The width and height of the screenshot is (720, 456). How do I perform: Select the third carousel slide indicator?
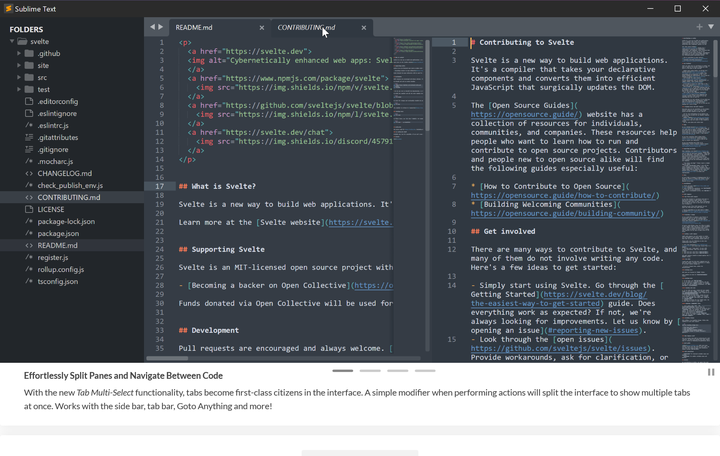398,371
